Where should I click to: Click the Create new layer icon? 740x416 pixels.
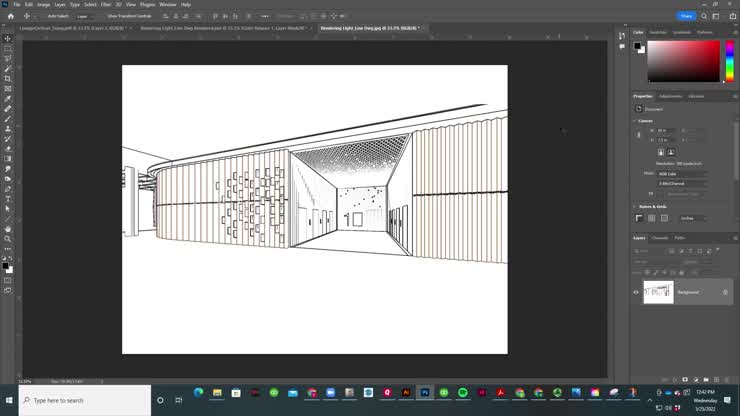[716, 380]
